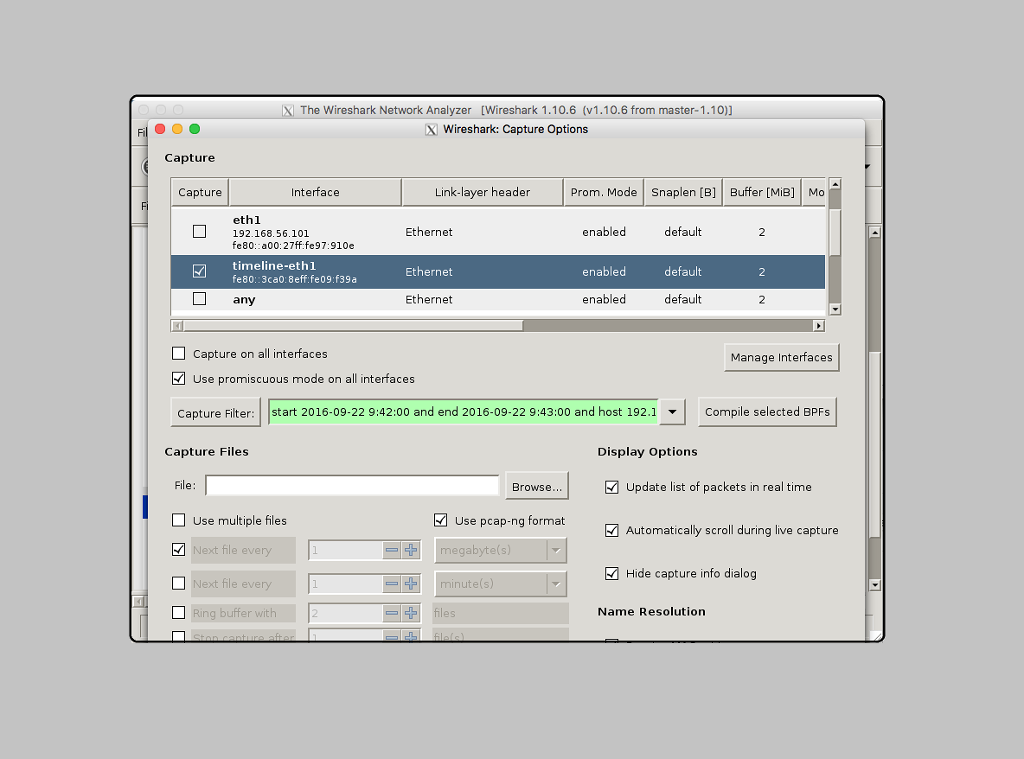
Task: Check the 'any' interface capture checkbox
Action: tap(199, 299)
